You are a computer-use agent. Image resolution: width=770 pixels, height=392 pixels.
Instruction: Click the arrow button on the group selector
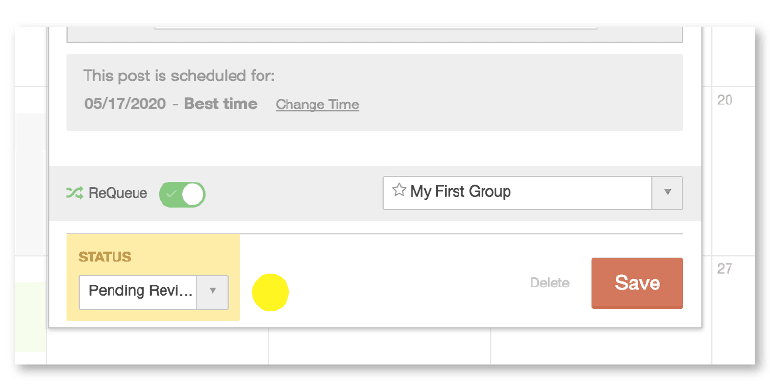pos(667,193)
